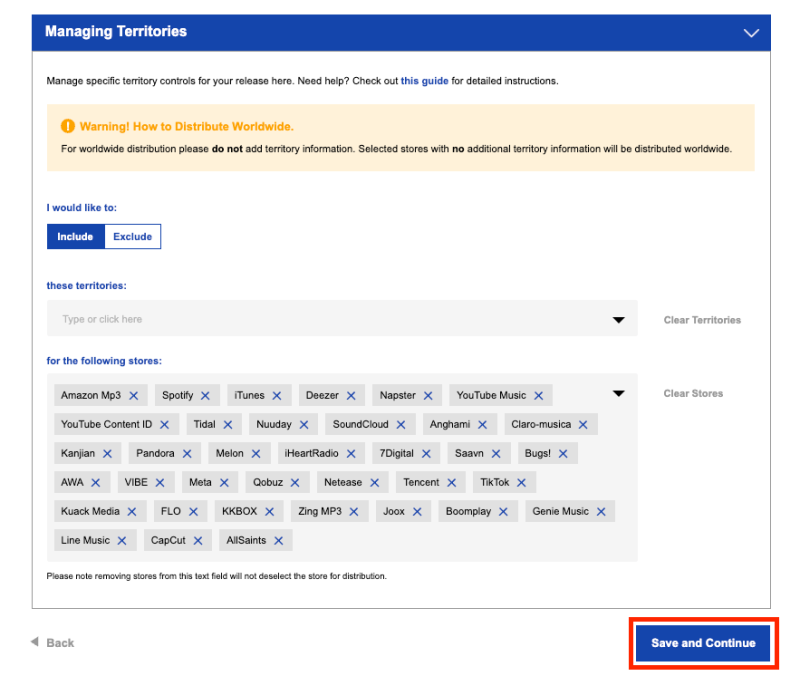Image resolution: width=800 pixels, height=676 pixels.
Task: Click Clear Stores
Action: (693, 393)
